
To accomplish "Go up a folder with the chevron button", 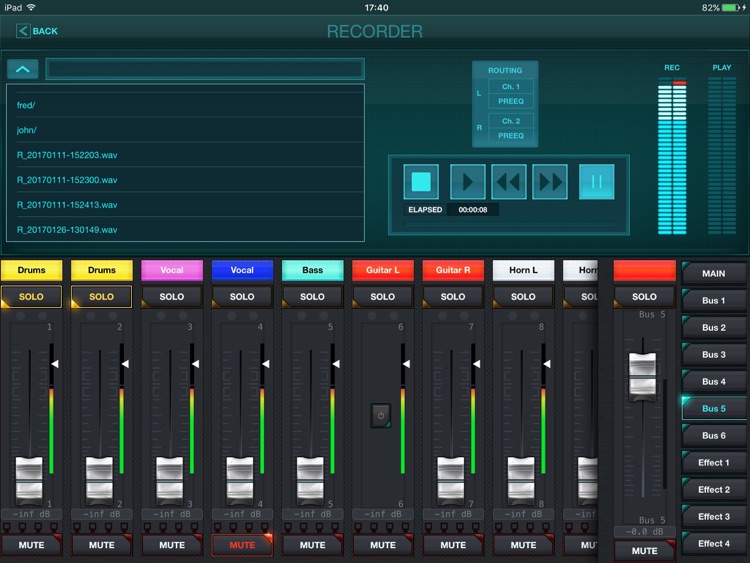I will (23, 69).
